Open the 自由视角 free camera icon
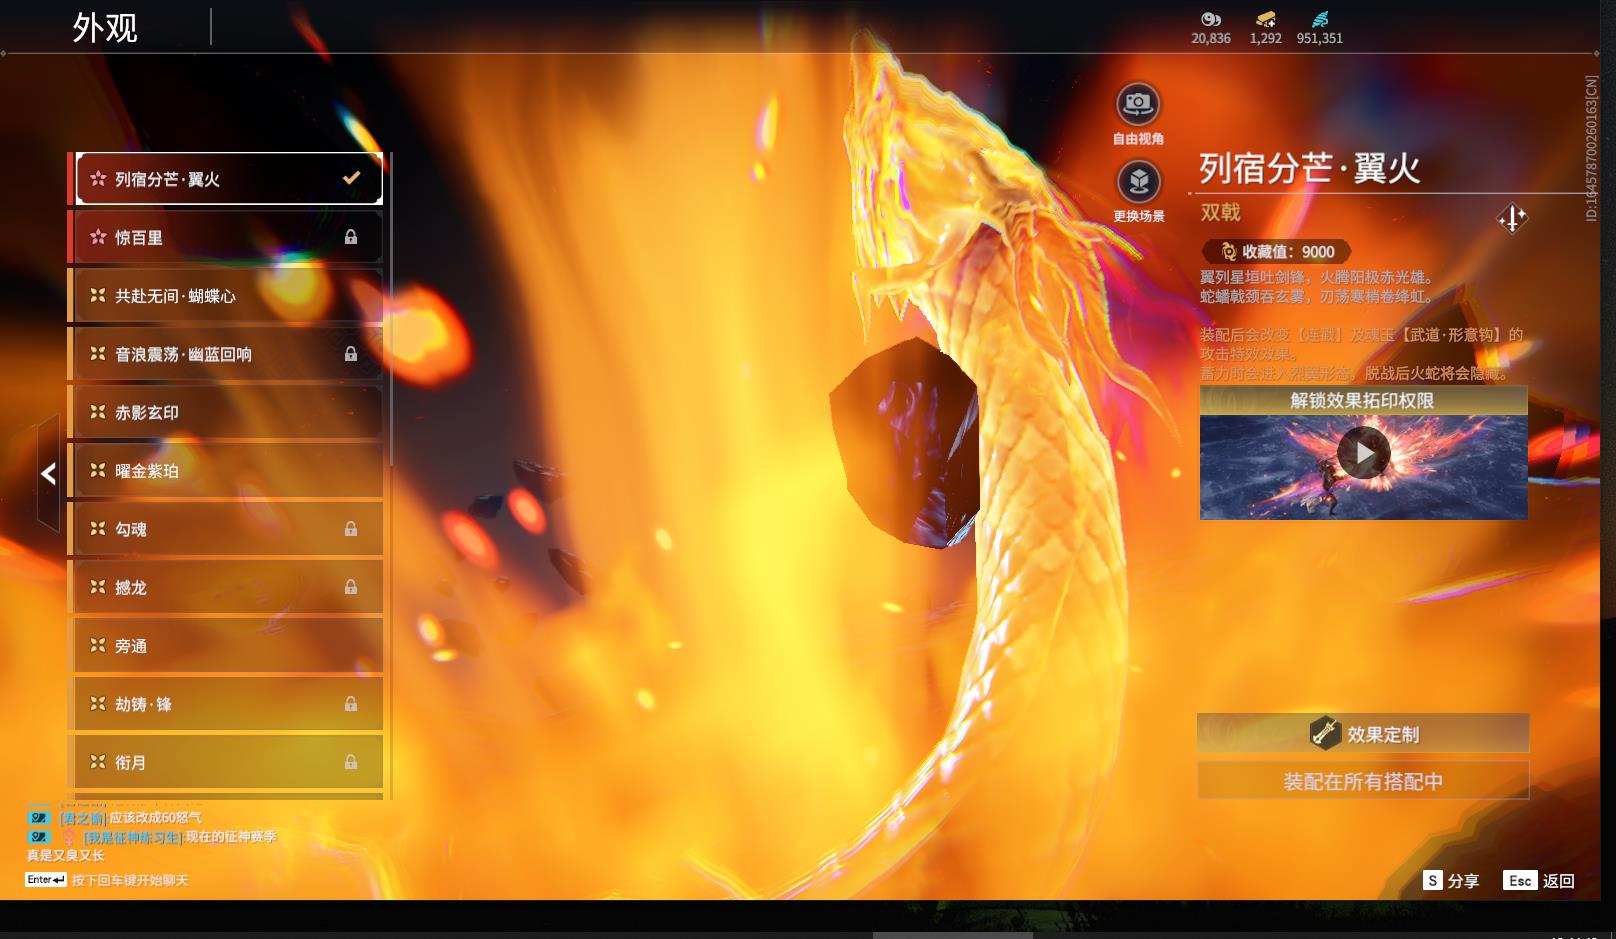1616x939 pixels. 1138,104
